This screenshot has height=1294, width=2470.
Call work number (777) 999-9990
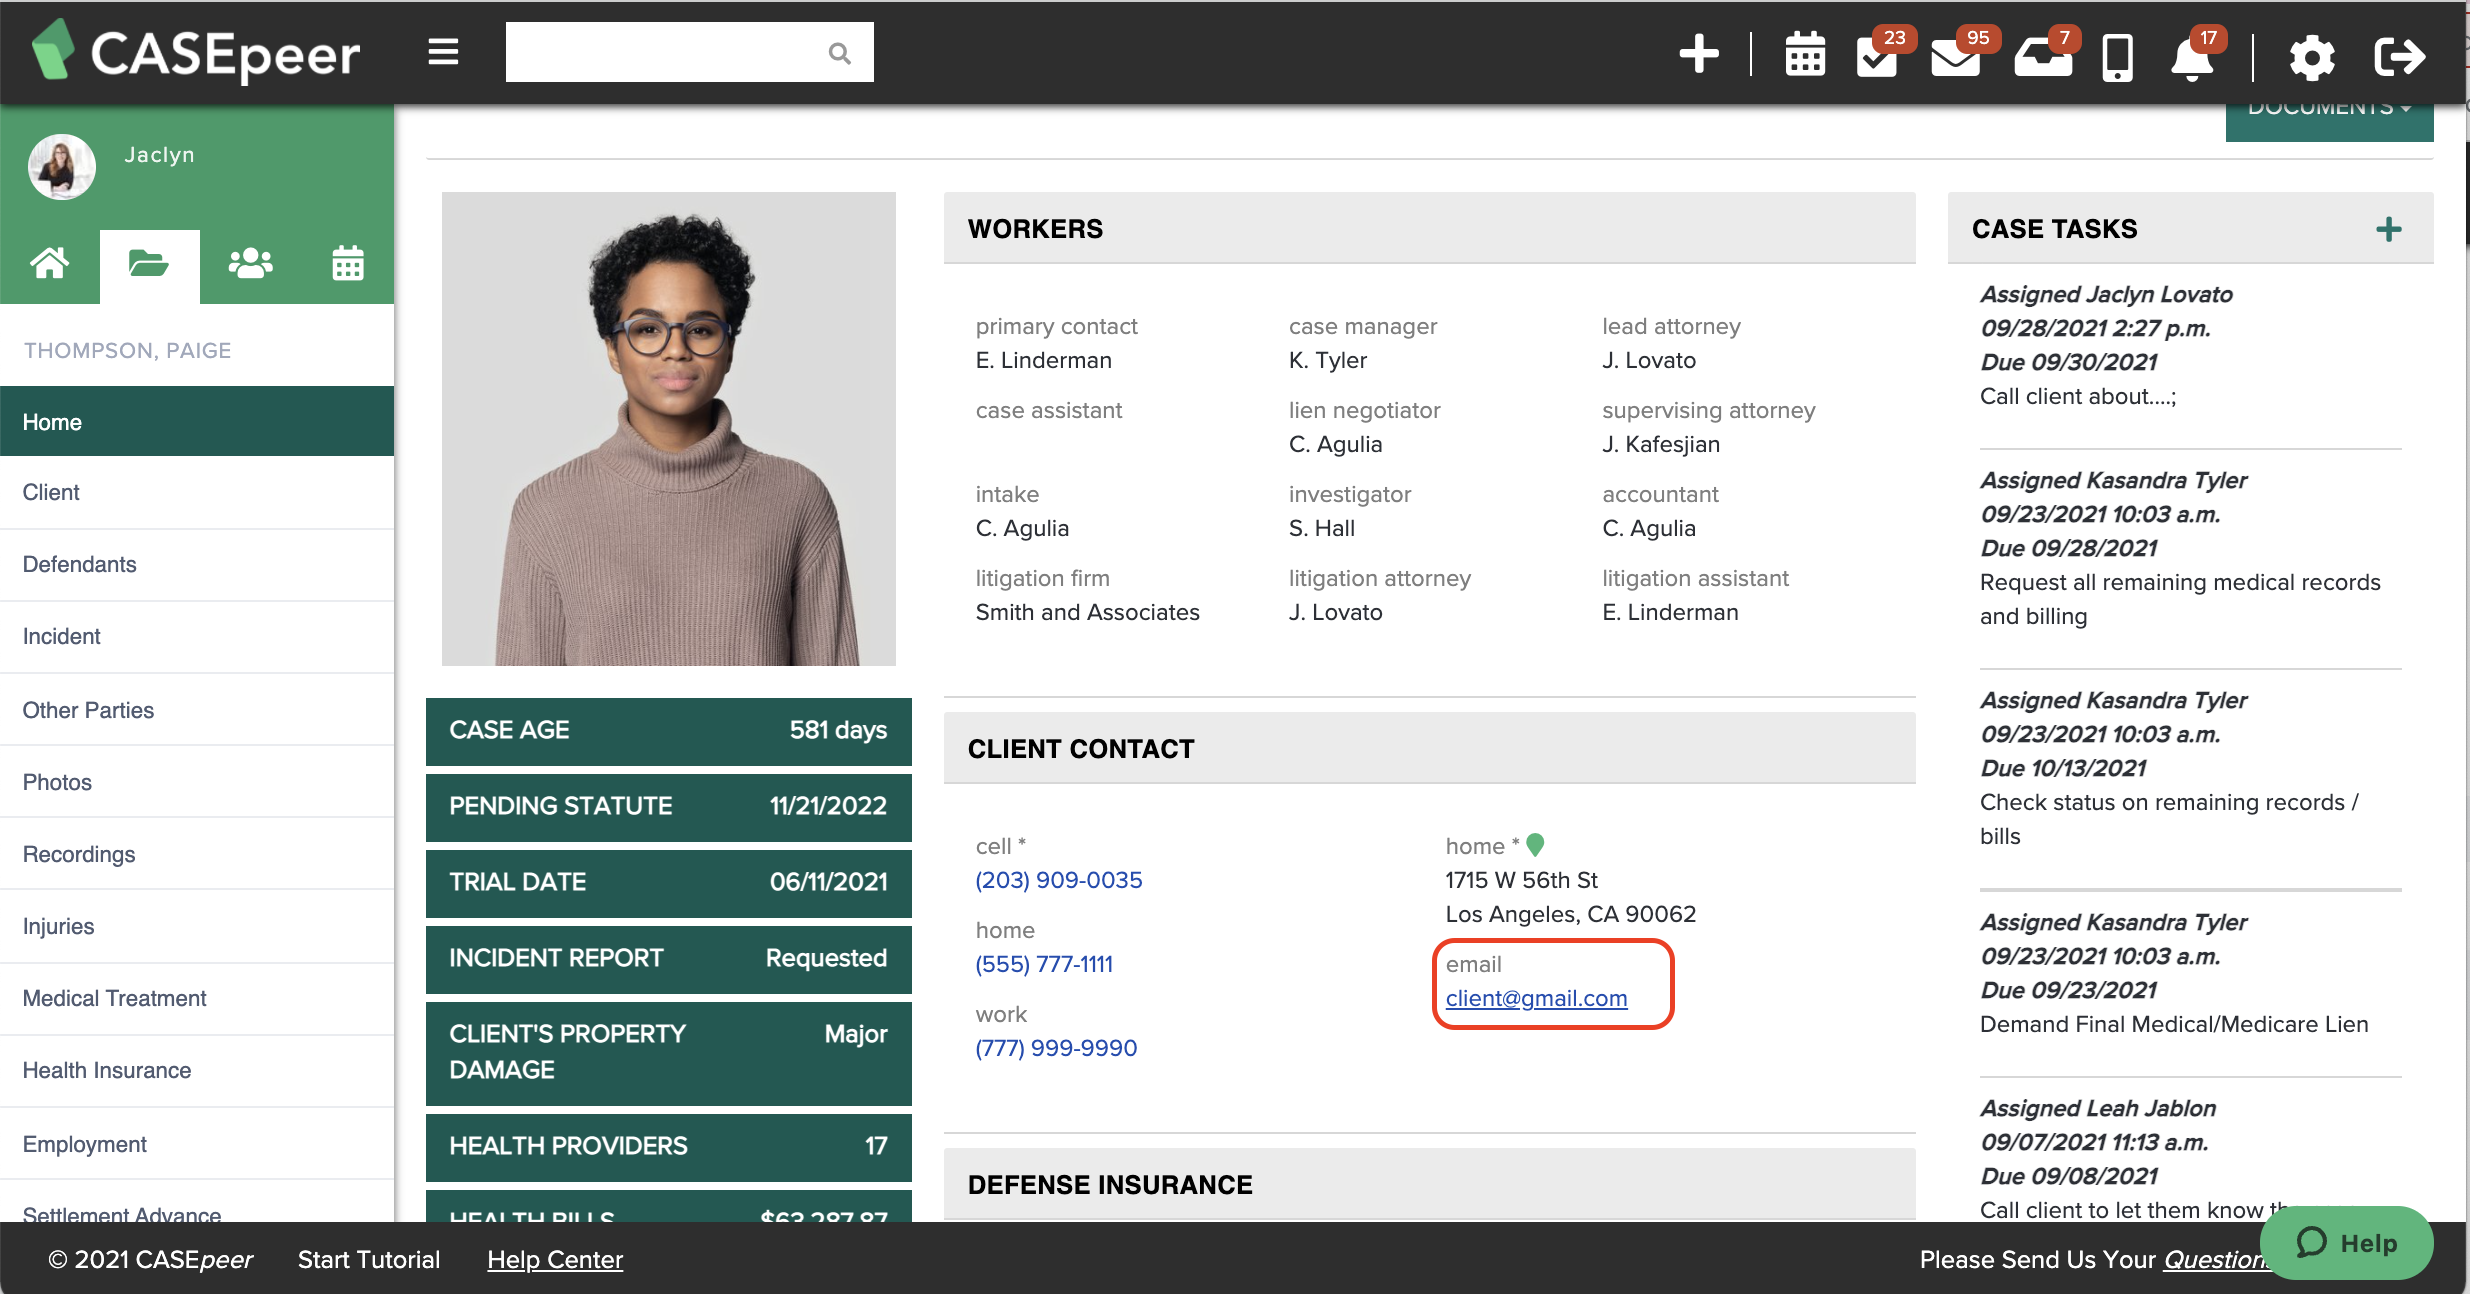(x=1056, y=1049)
